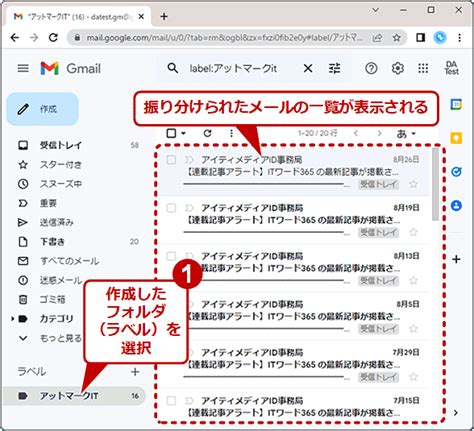The width and height of the screenshot is (474, 431).
Task: Star the 8月13日 email
Action: tap(413, 280)
